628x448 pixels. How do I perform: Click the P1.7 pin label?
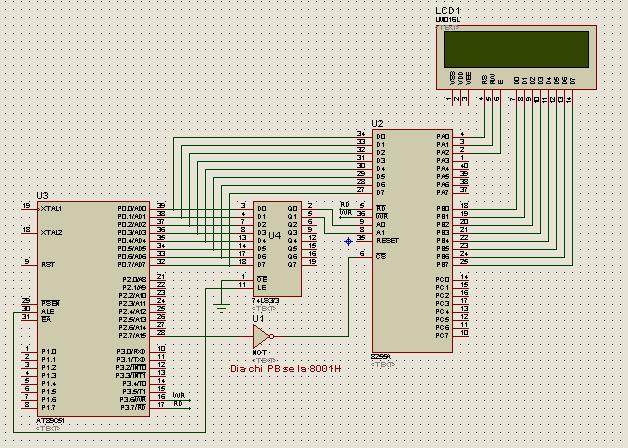[x=48, y=408]
